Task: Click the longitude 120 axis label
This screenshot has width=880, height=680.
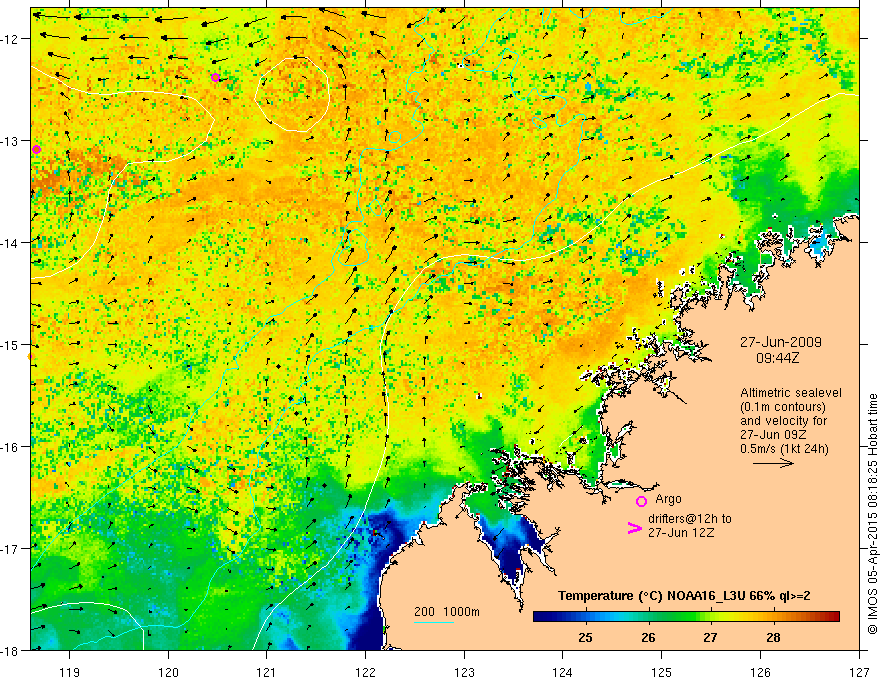Action: coord(168,672)
